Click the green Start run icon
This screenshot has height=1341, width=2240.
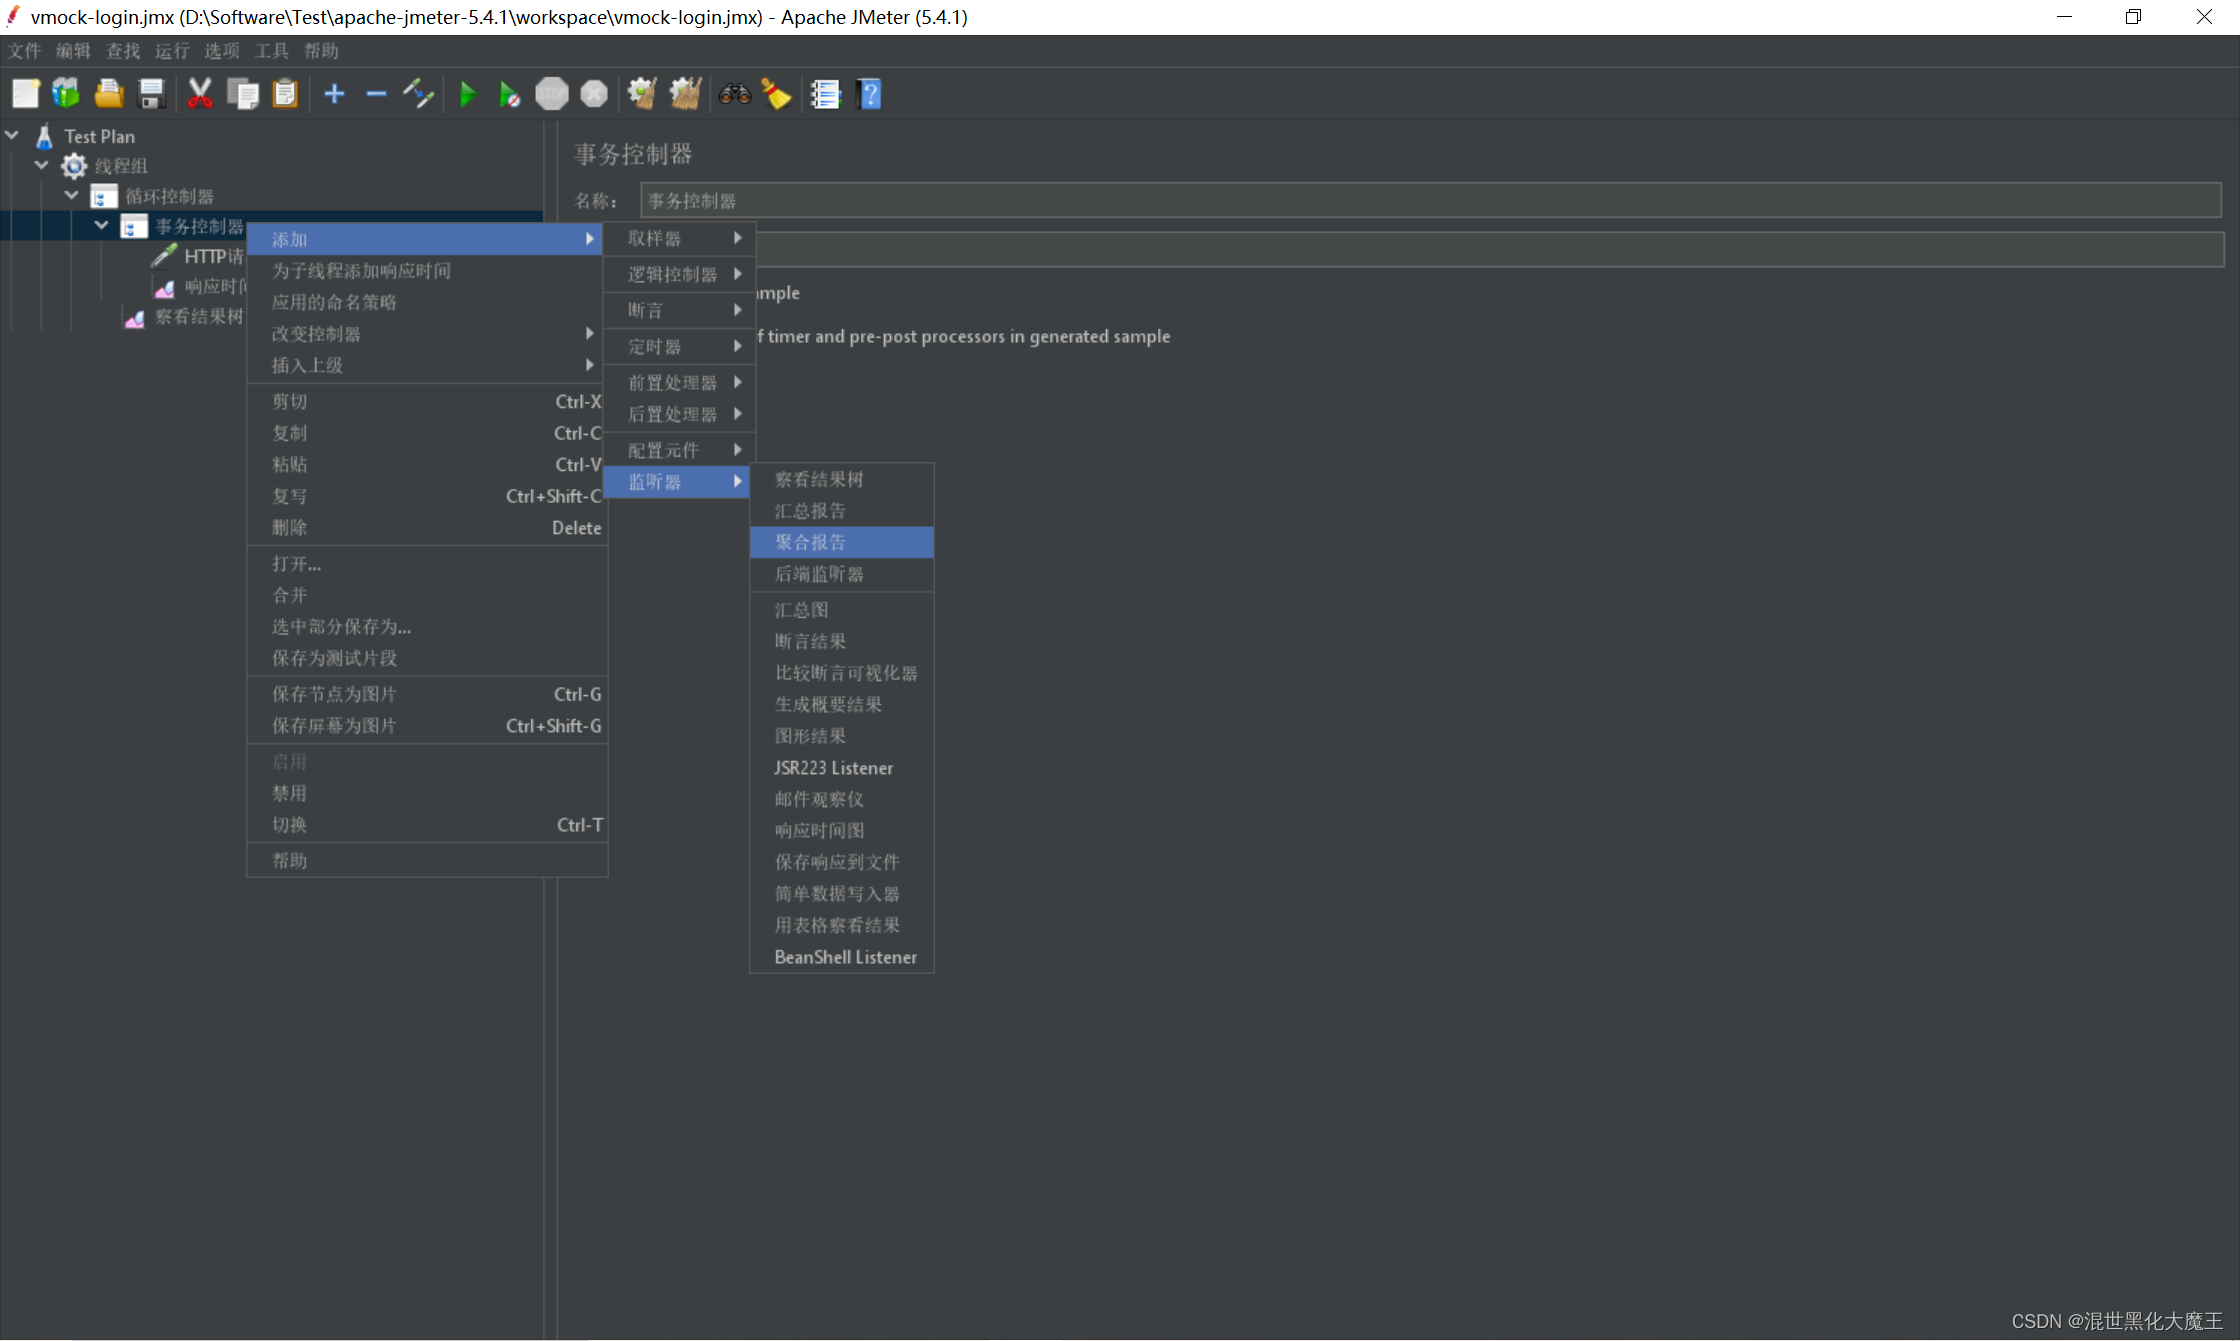467,94
